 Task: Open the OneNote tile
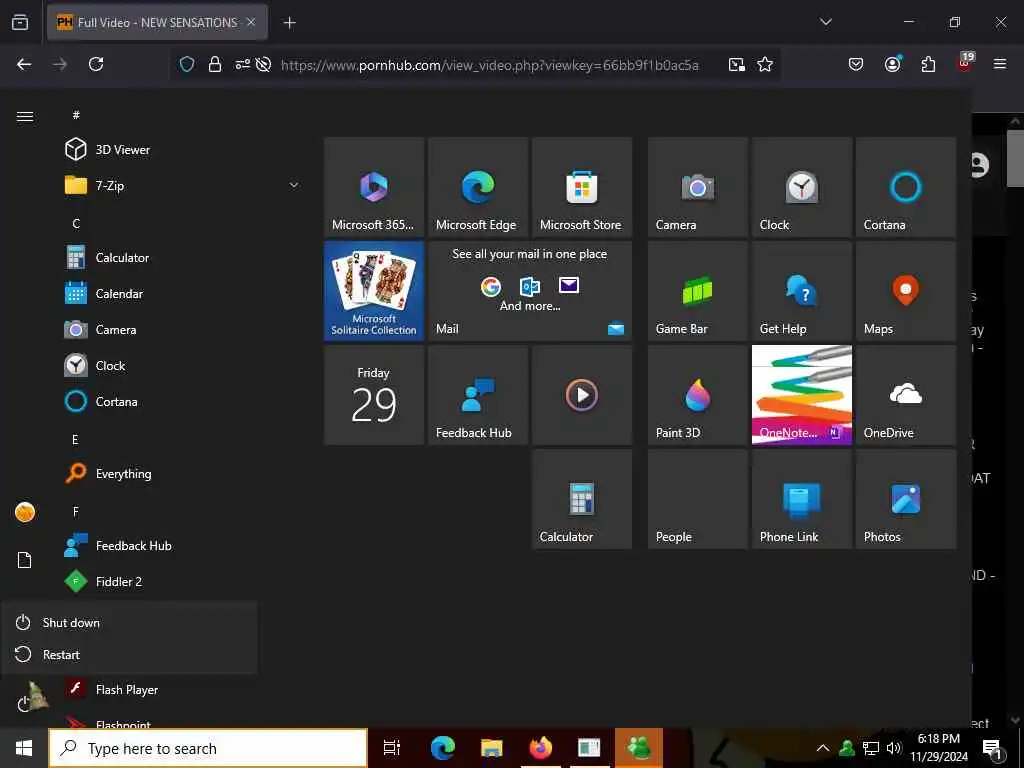click(x=801, y=395)
